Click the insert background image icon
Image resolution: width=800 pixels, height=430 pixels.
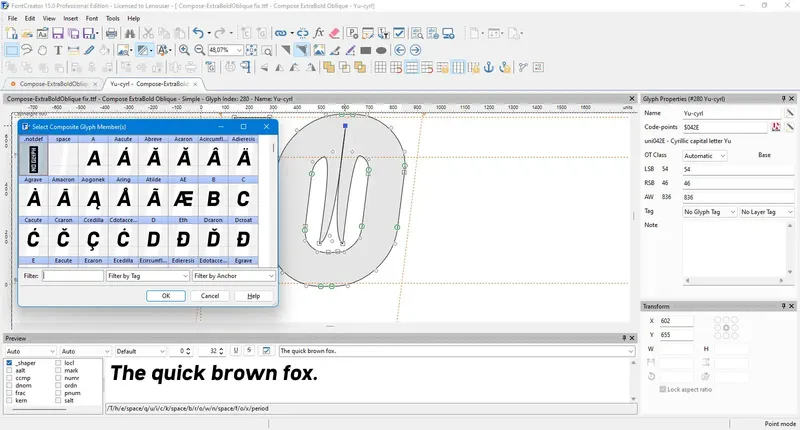coord(319,50)
